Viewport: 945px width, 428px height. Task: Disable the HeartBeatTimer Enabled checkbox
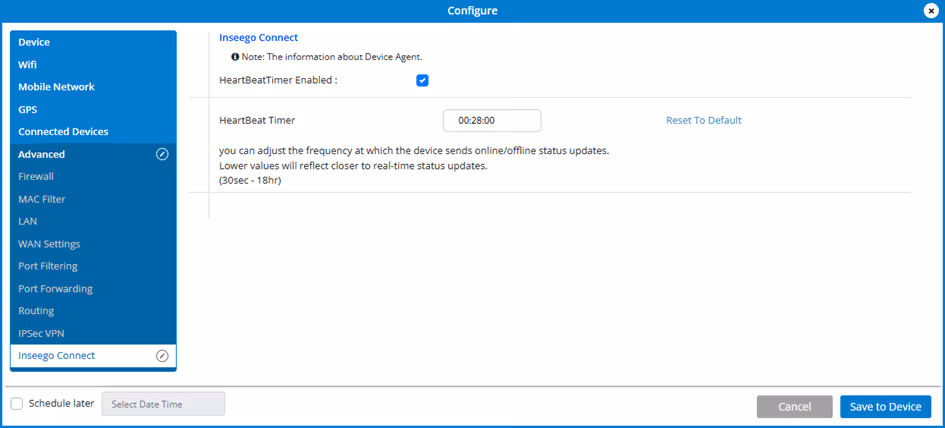tap(422, 80)
